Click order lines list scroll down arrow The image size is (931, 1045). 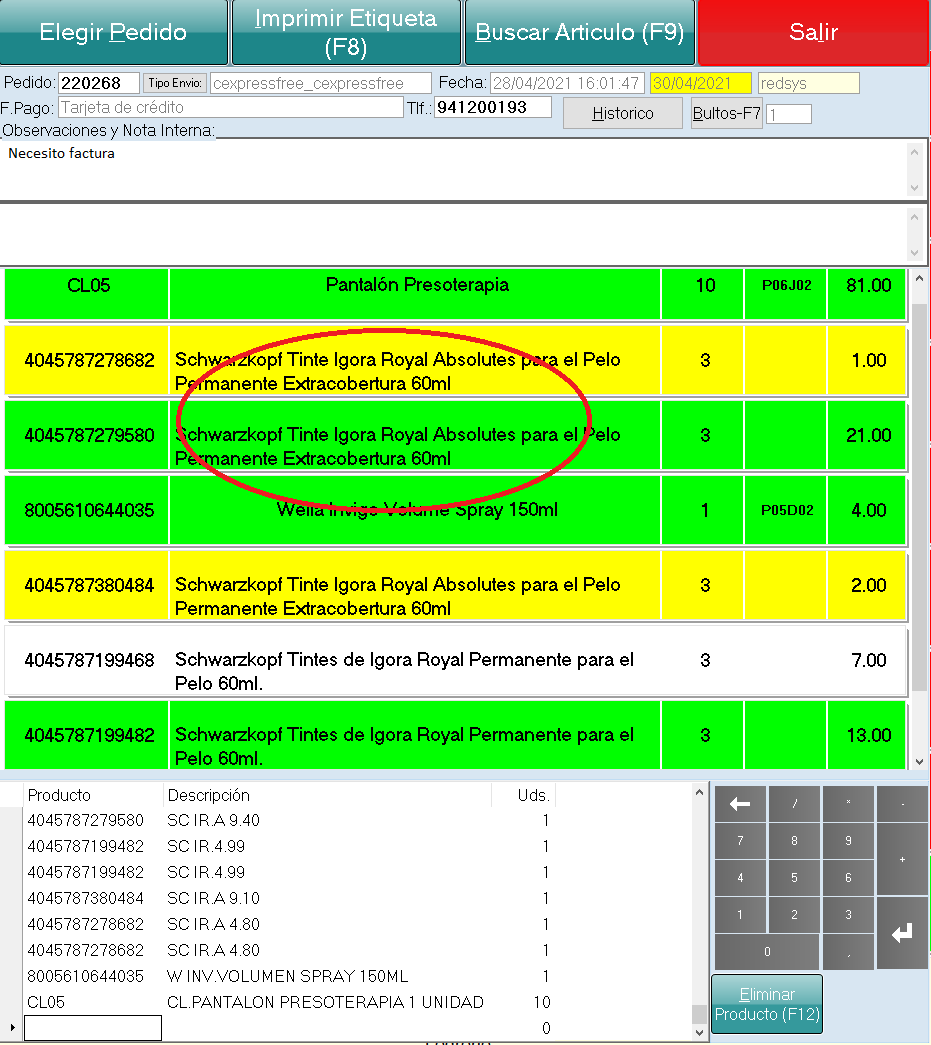click(920, 761)
